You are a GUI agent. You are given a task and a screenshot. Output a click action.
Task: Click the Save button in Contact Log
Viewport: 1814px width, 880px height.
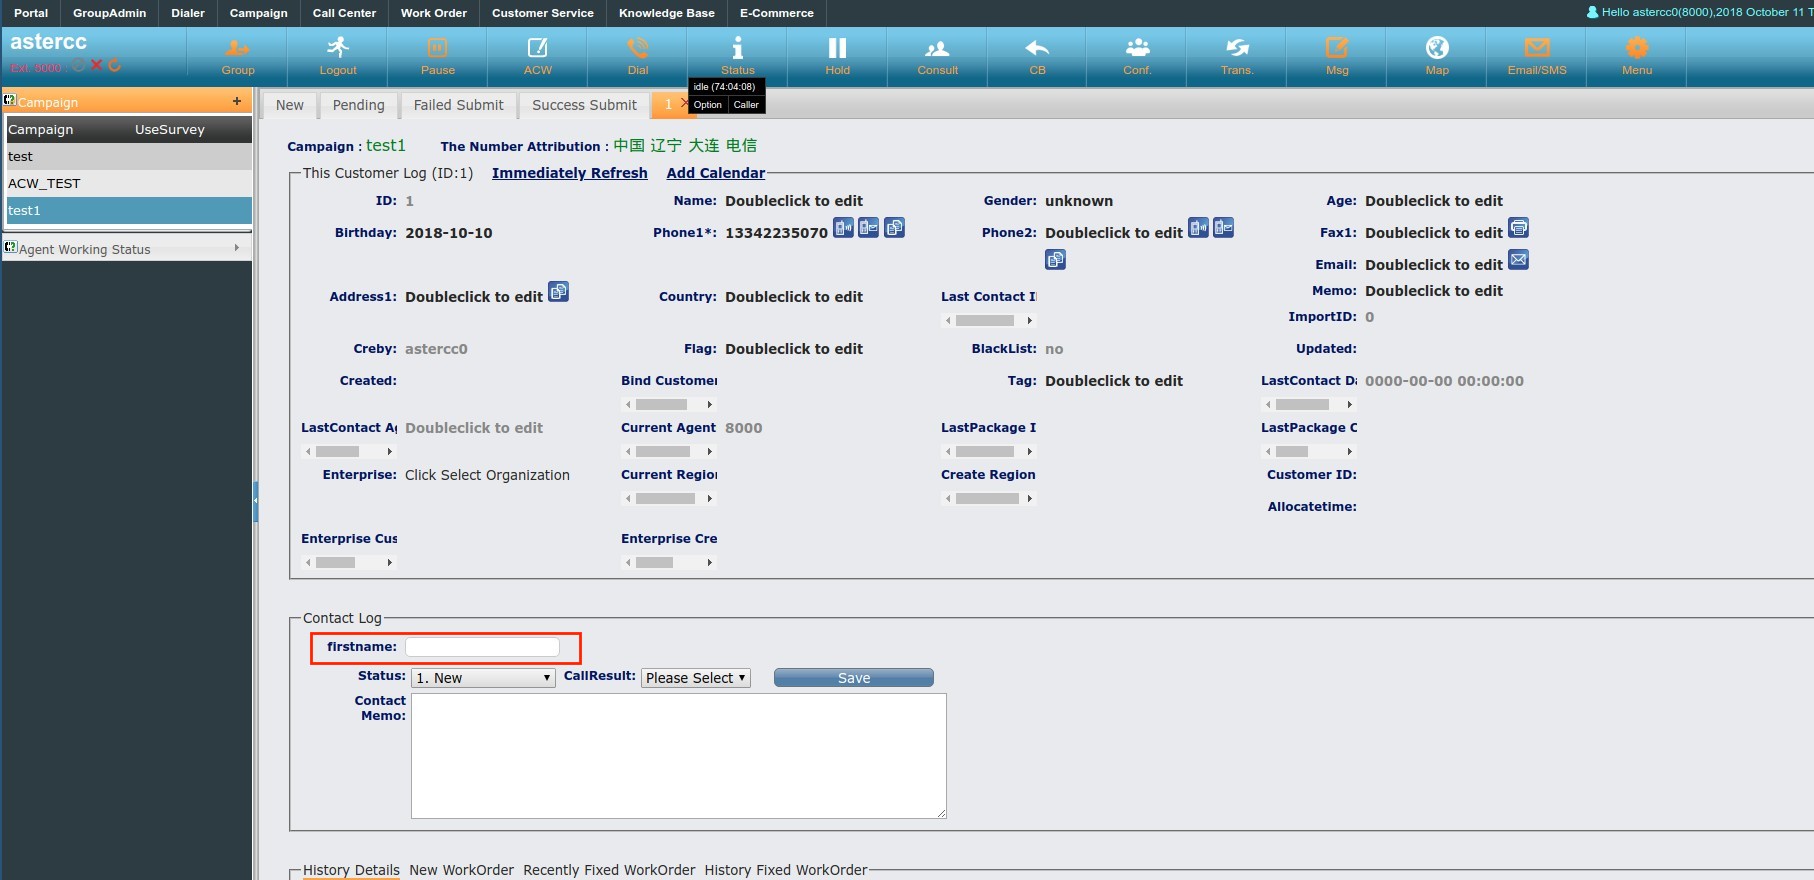pos(853,678)
